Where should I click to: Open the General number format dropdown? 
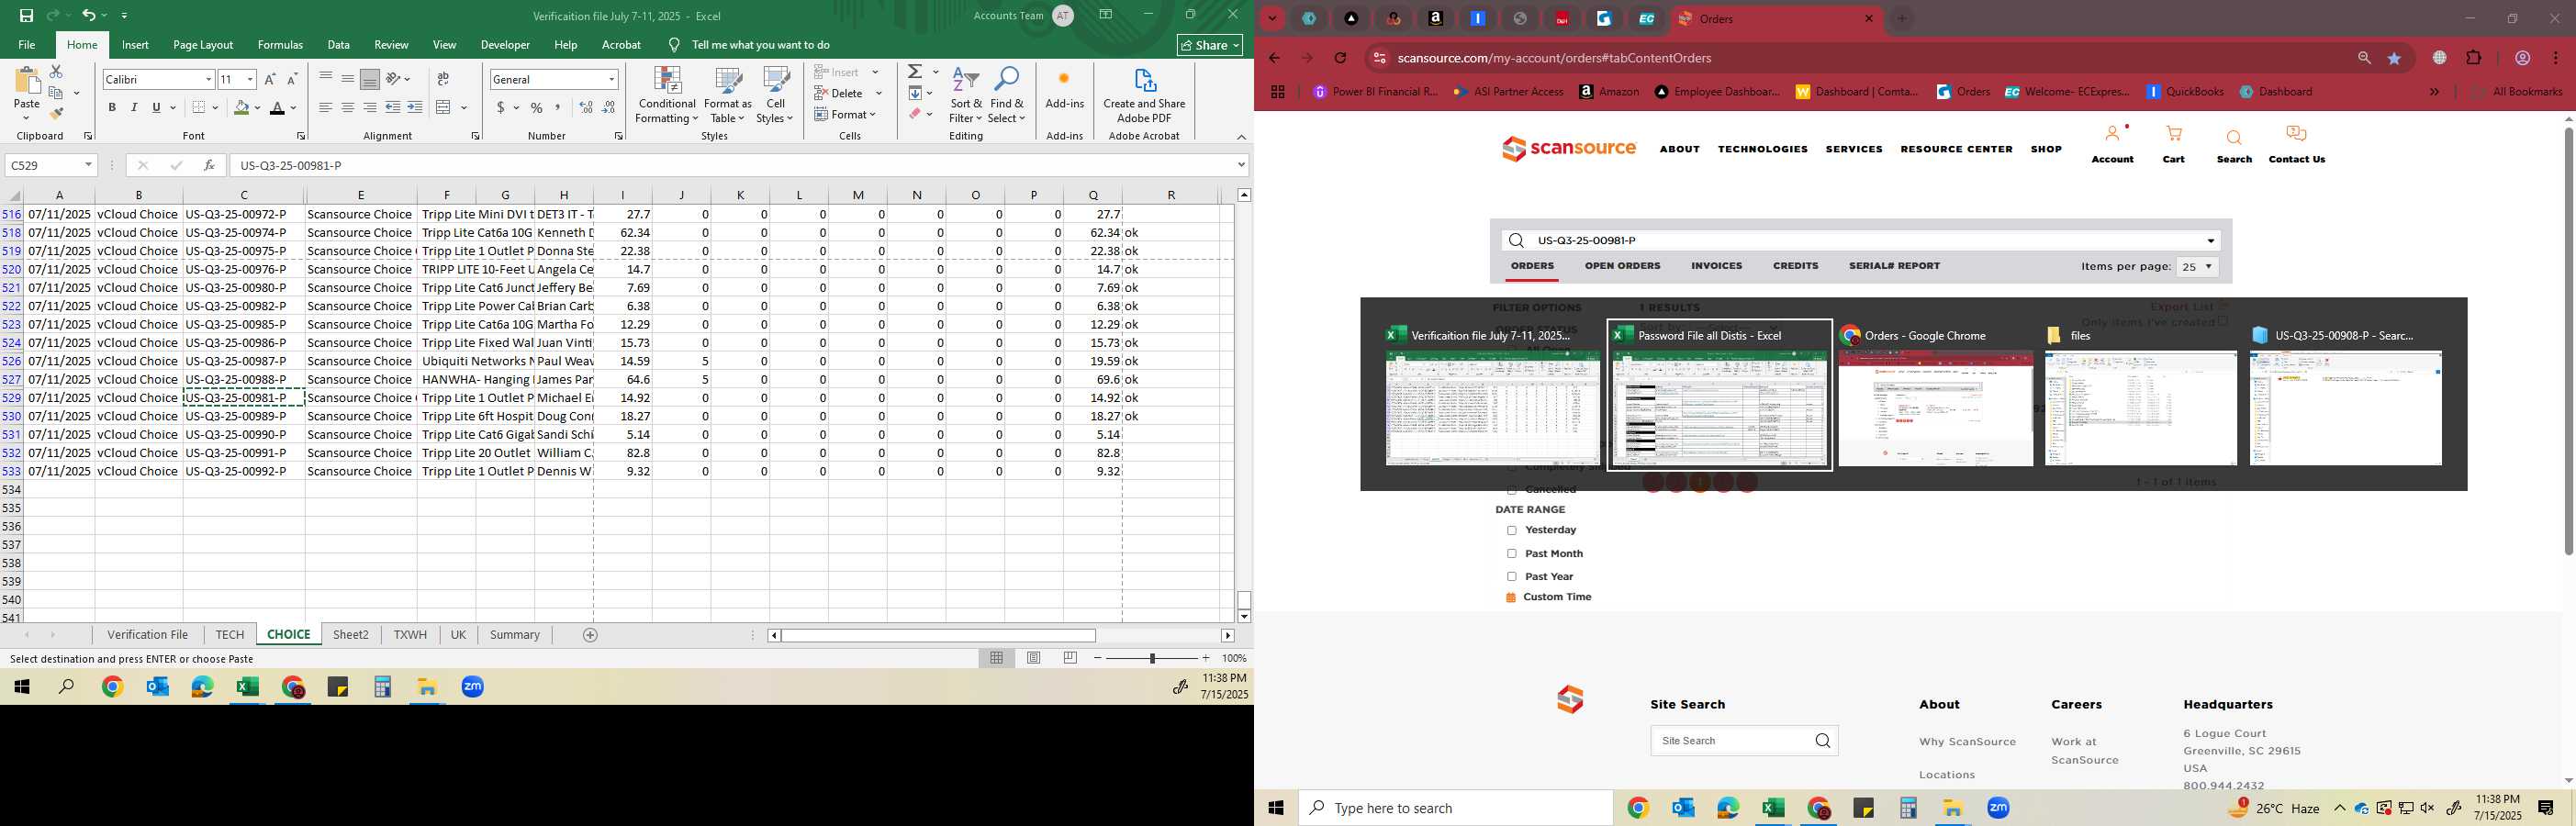[611, 79]
